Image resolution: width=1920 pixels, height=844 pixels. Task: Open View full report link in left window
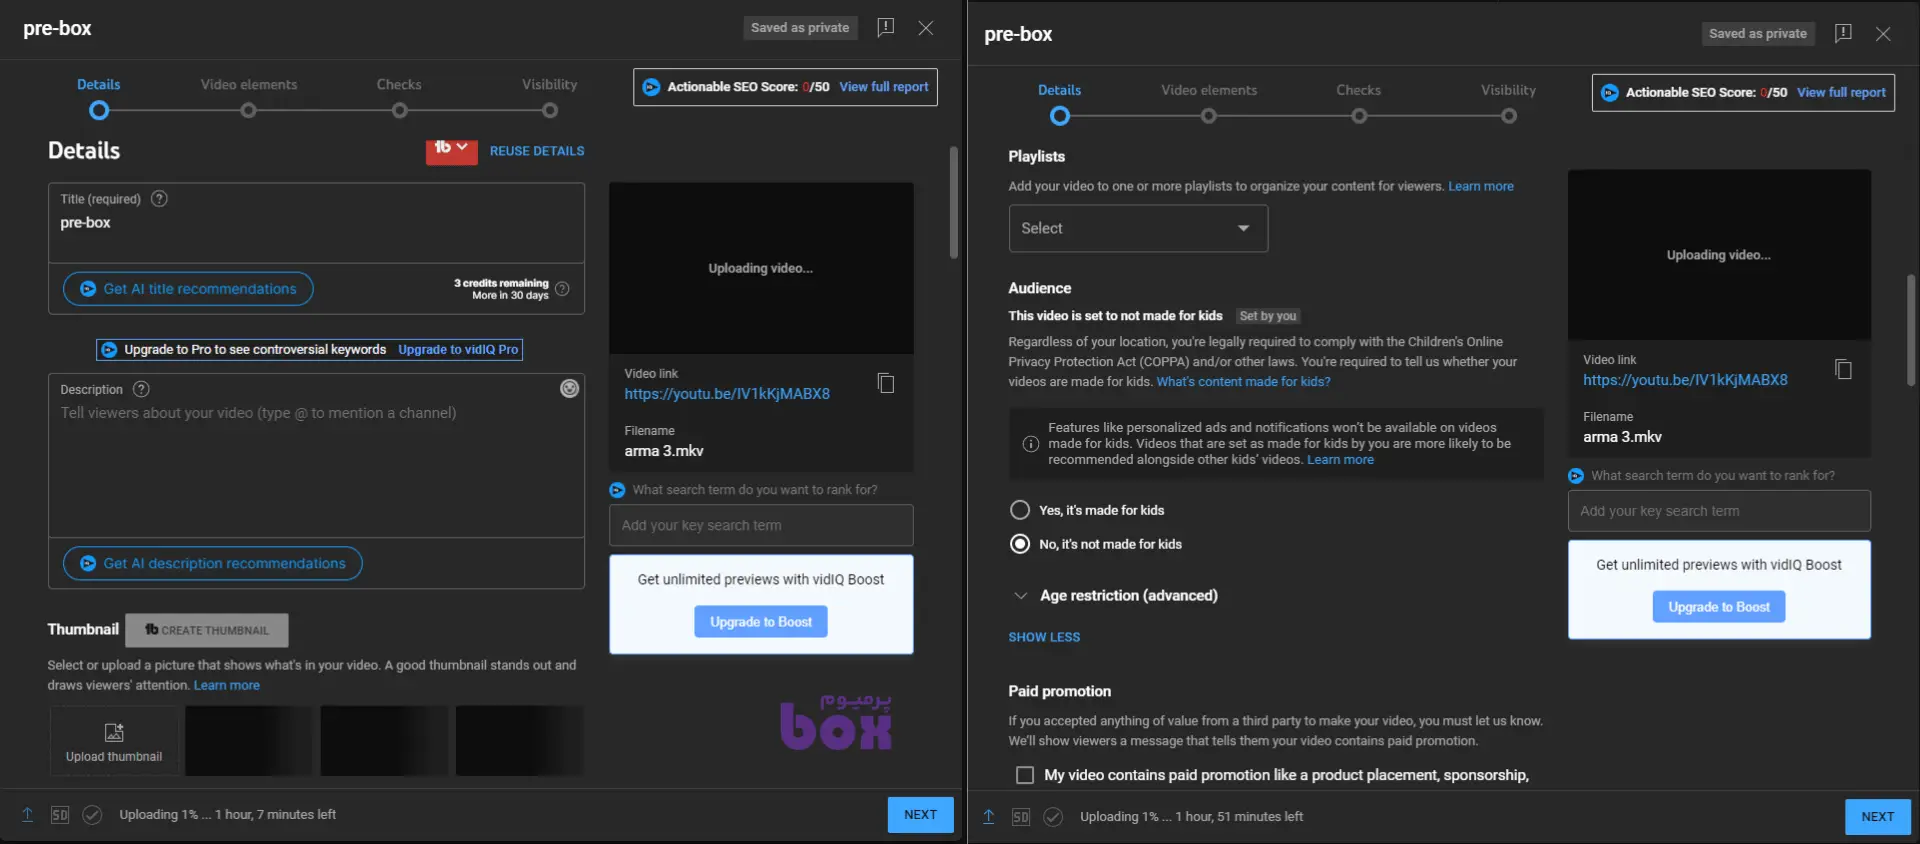[x=884, y=87]
